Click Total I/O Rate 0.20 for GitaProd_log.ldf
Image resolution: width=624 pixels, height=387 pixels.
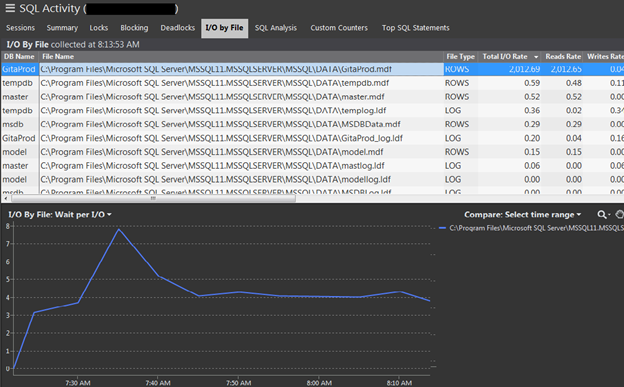point(532,138)
